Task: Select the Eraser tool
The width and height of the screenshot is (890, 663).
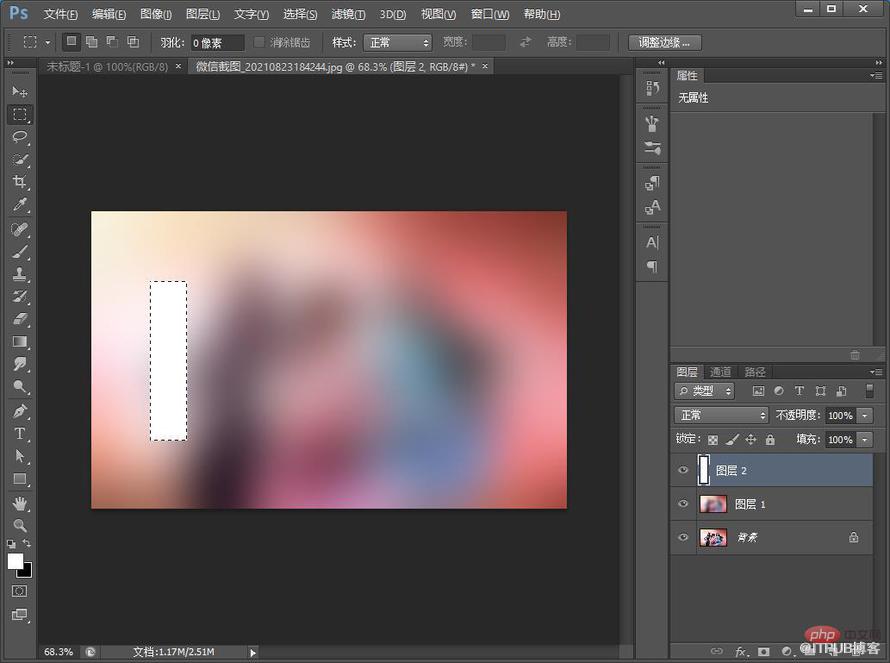Action: 20,319
